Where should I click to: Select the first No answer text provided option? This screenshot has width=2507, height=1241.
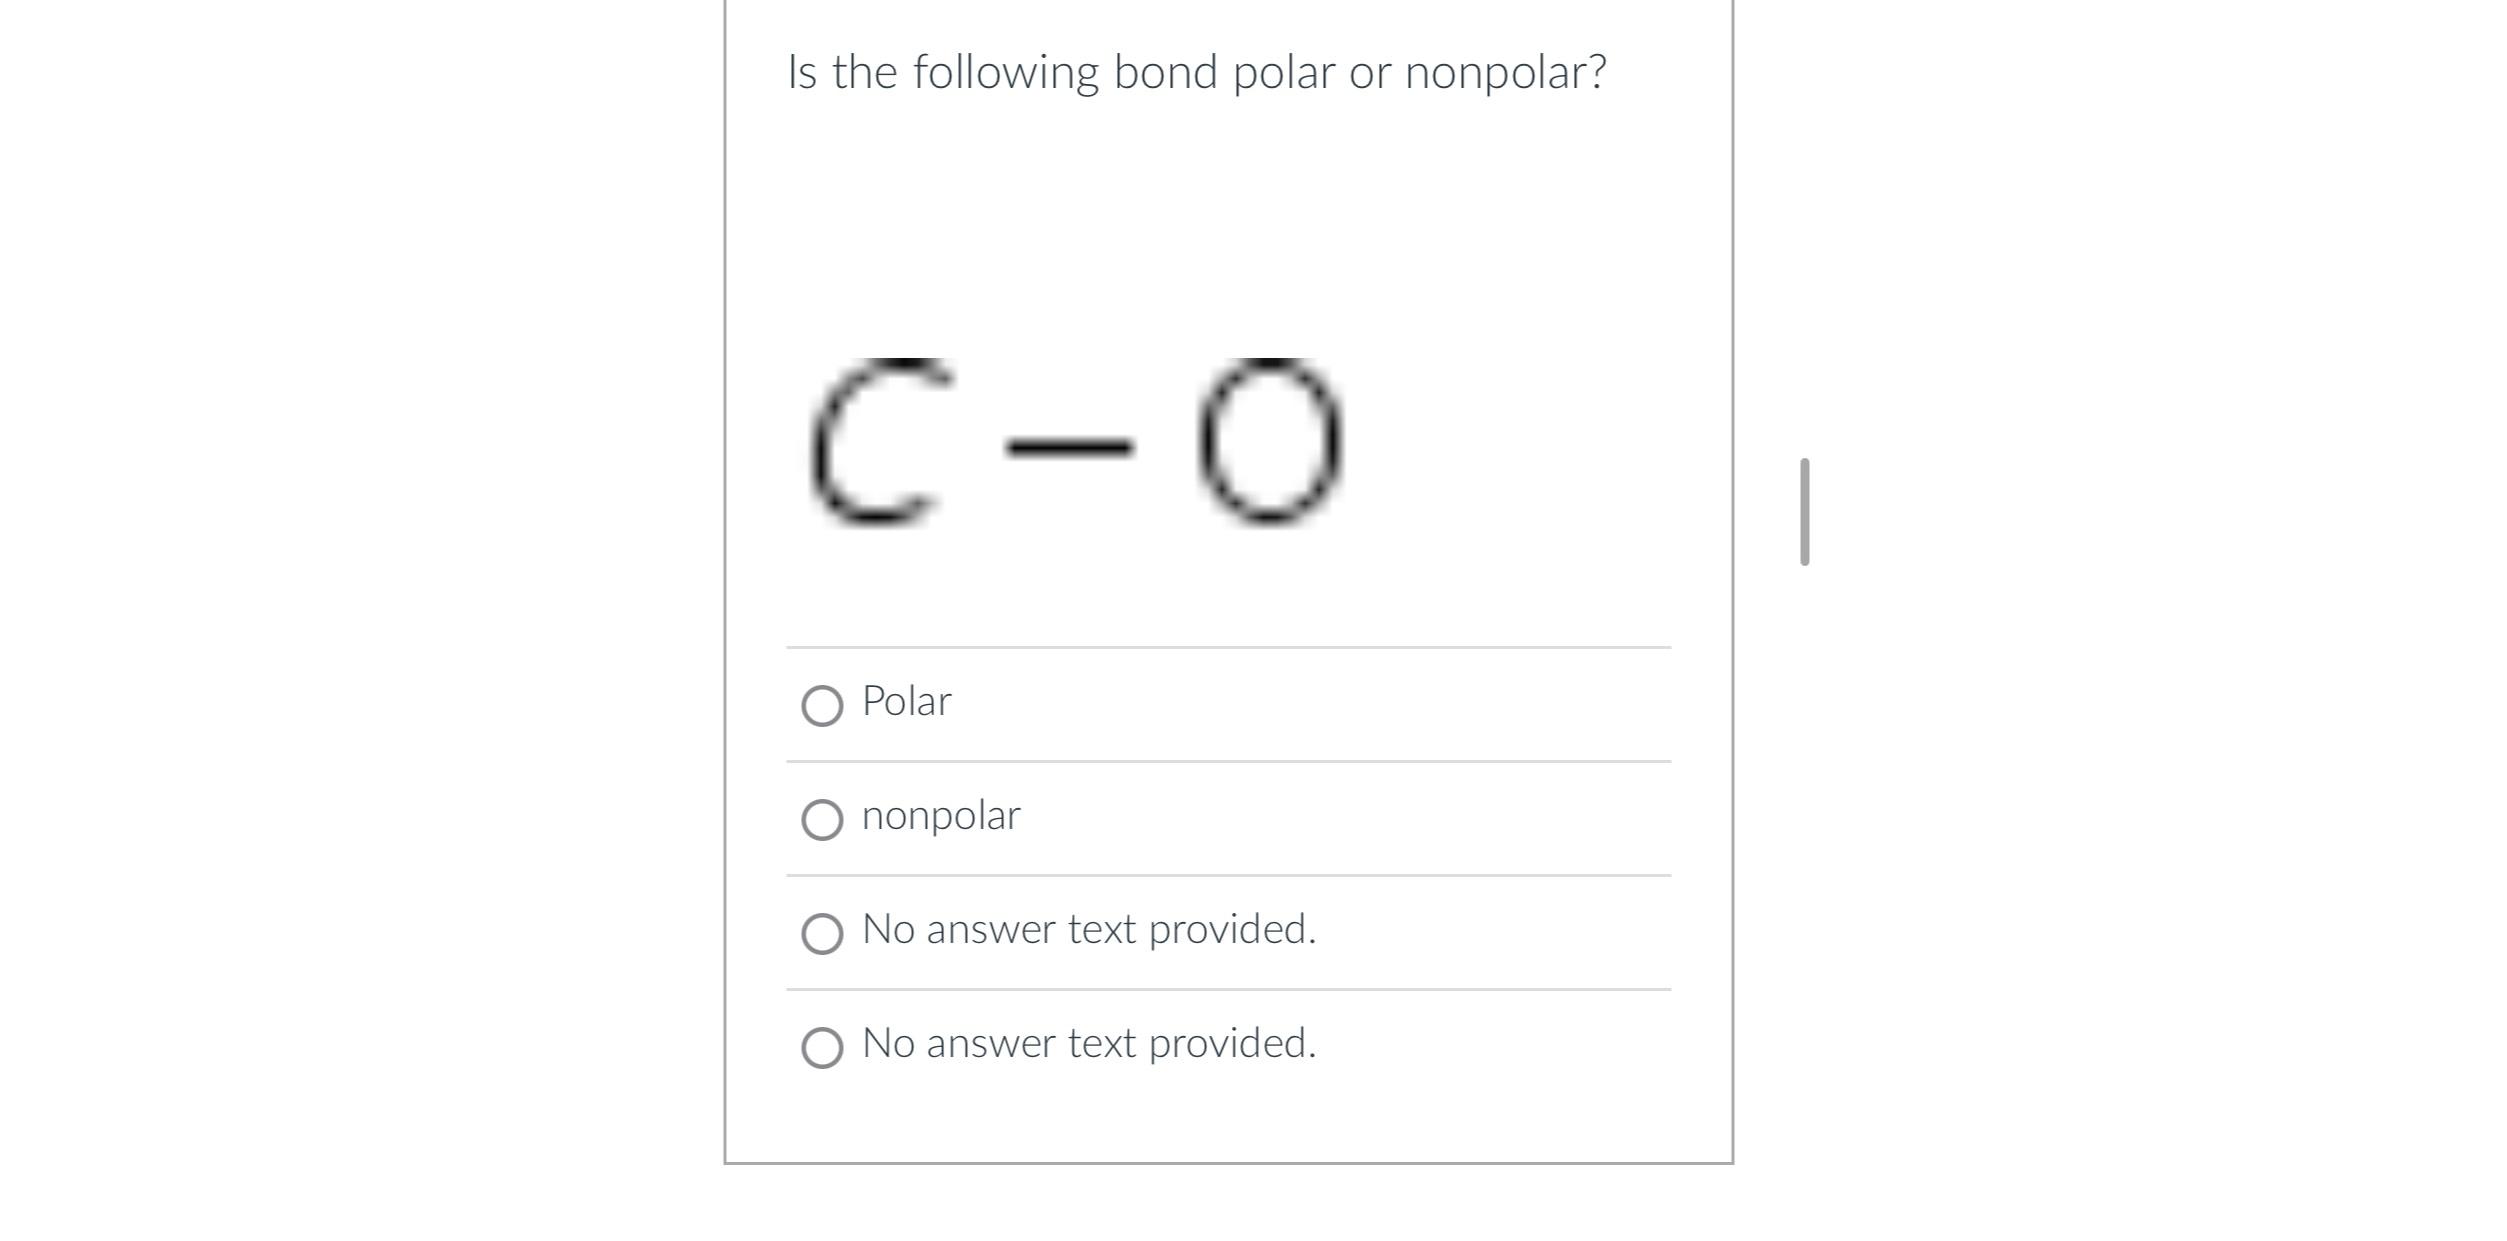click(823, 932)
